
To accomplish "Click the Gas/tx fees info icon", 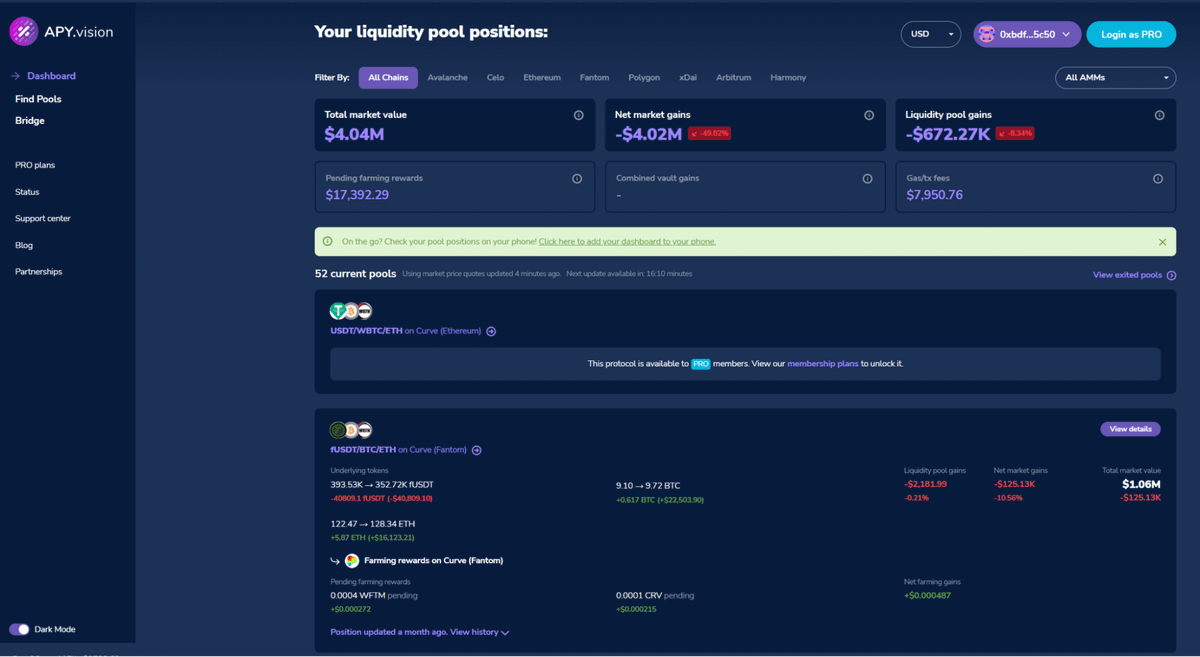I will coord(1158,179).
